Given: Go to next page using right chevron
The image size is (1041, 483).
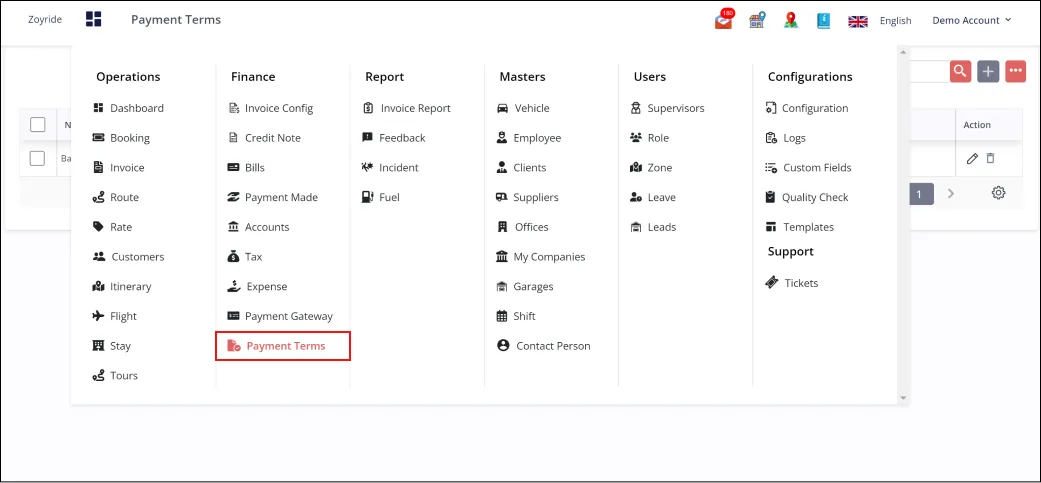Looking at the screenshot, I should click(951, 194).
